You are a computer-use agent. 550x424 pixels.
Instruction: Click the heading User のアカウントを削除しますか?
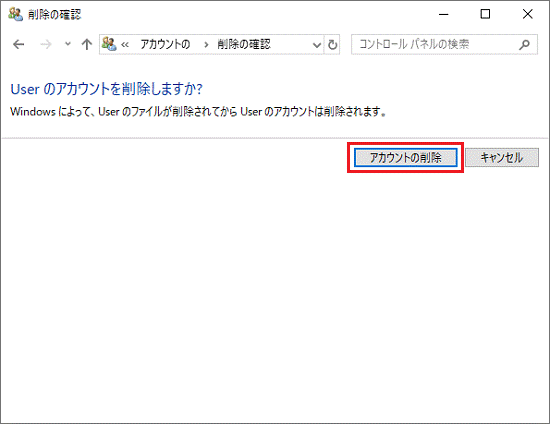click(107, 89)
